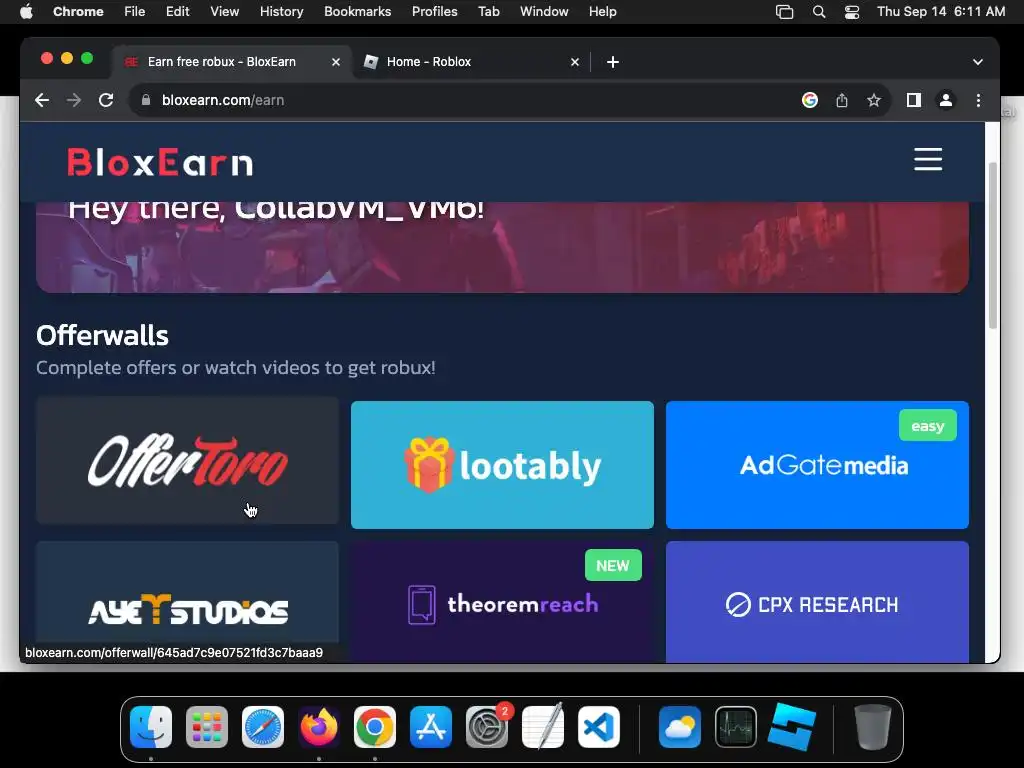Click the Offerwalls heading
Viewport: 1024px width, 768px height.
pyautogui.click(x=103, y=335)
